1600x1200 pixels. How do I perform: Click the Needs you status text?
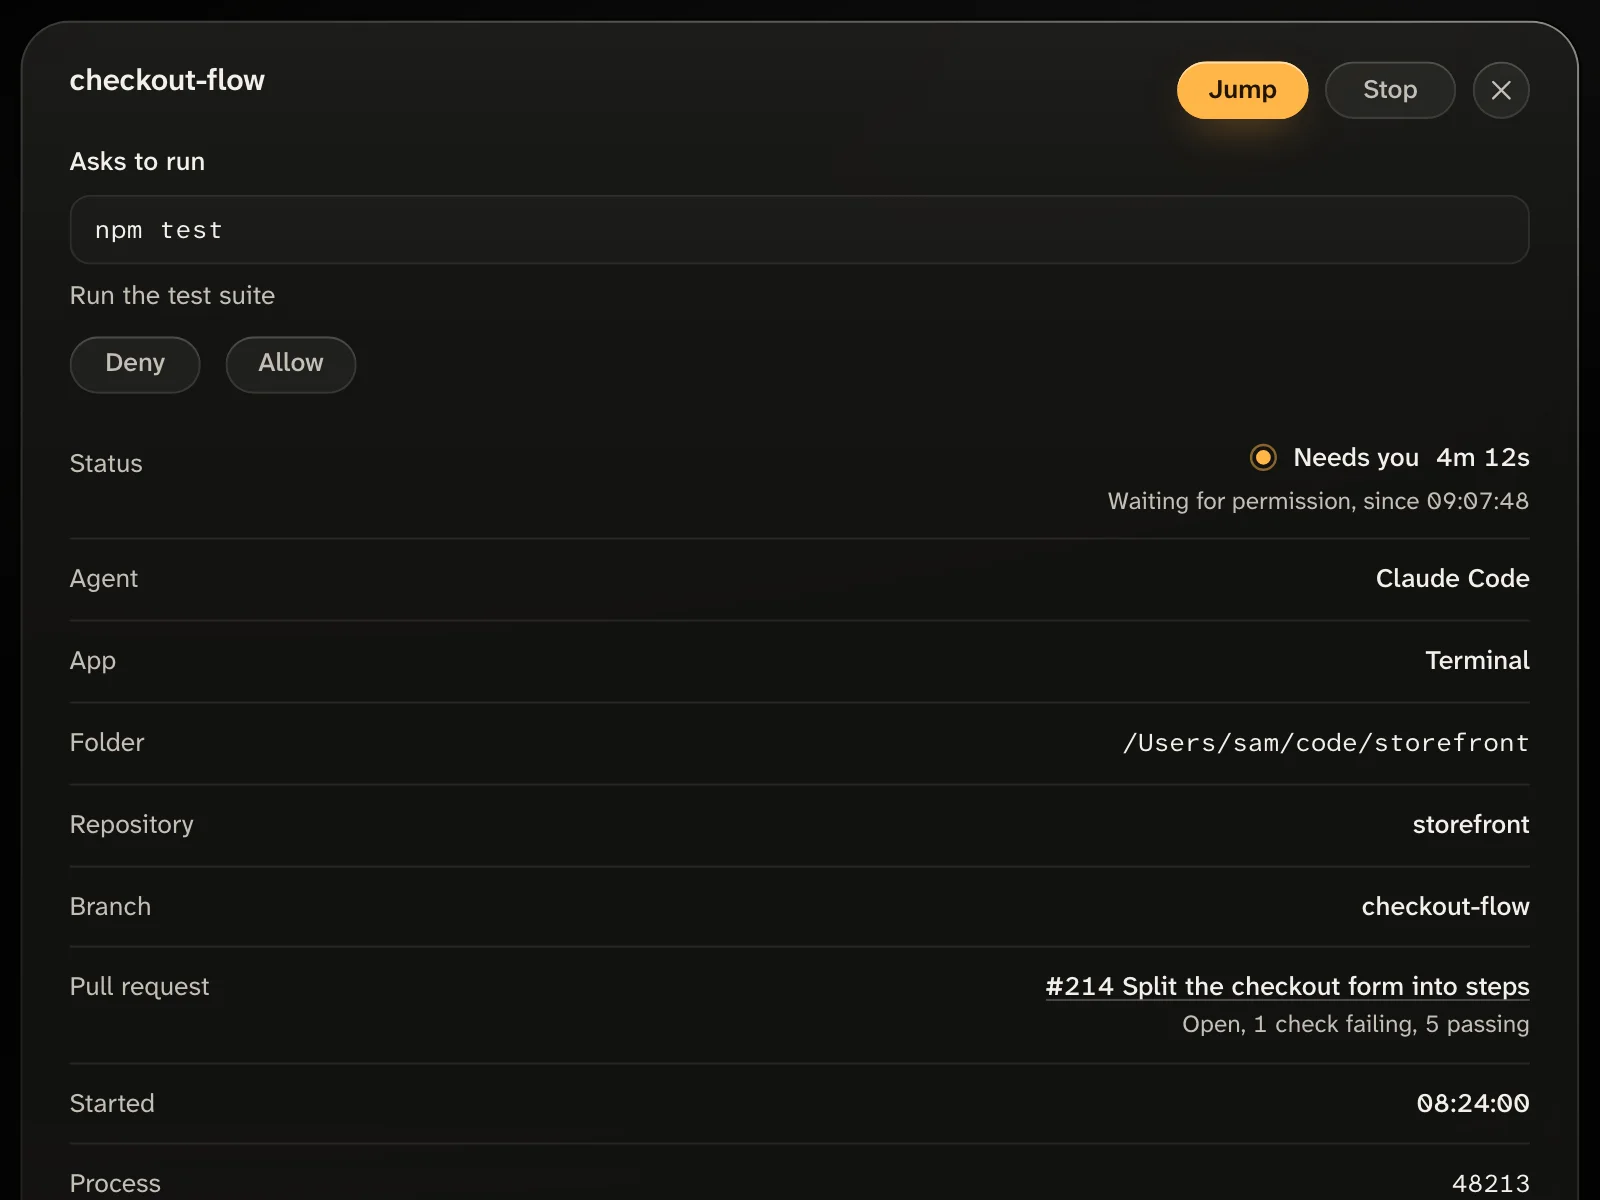point(1356,457)
